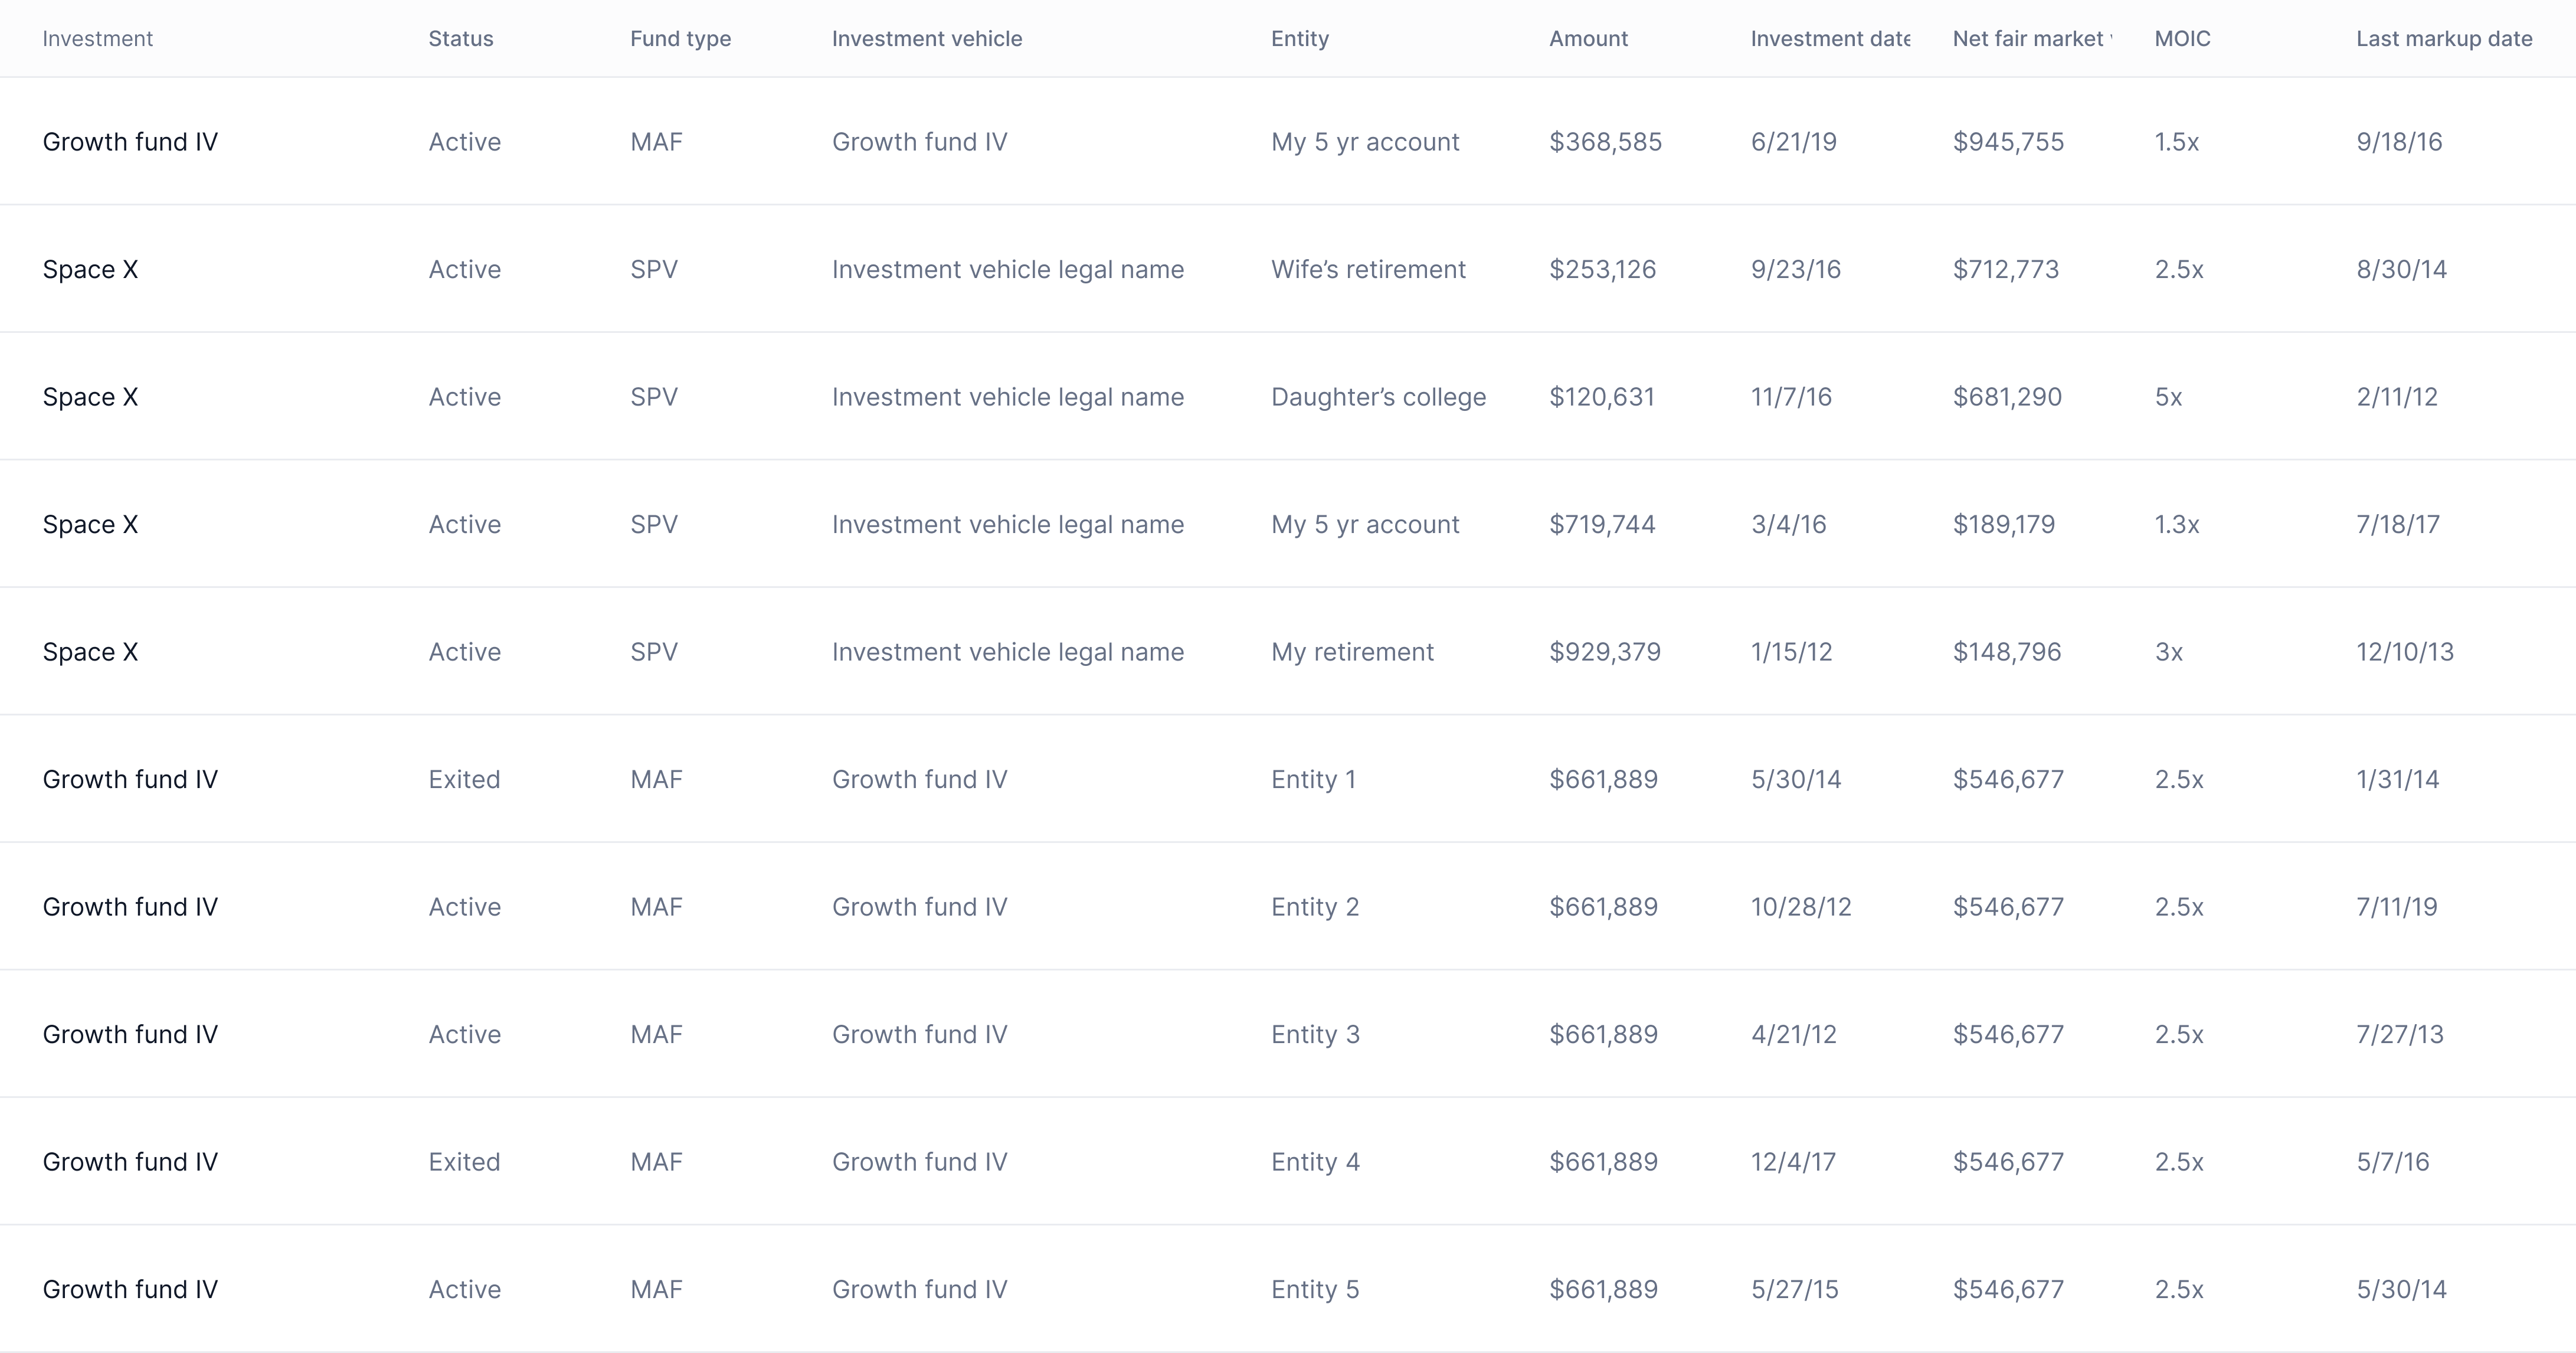
Task: Open the Wife's retirement entity cell
Action: (x=1367, y=269)
